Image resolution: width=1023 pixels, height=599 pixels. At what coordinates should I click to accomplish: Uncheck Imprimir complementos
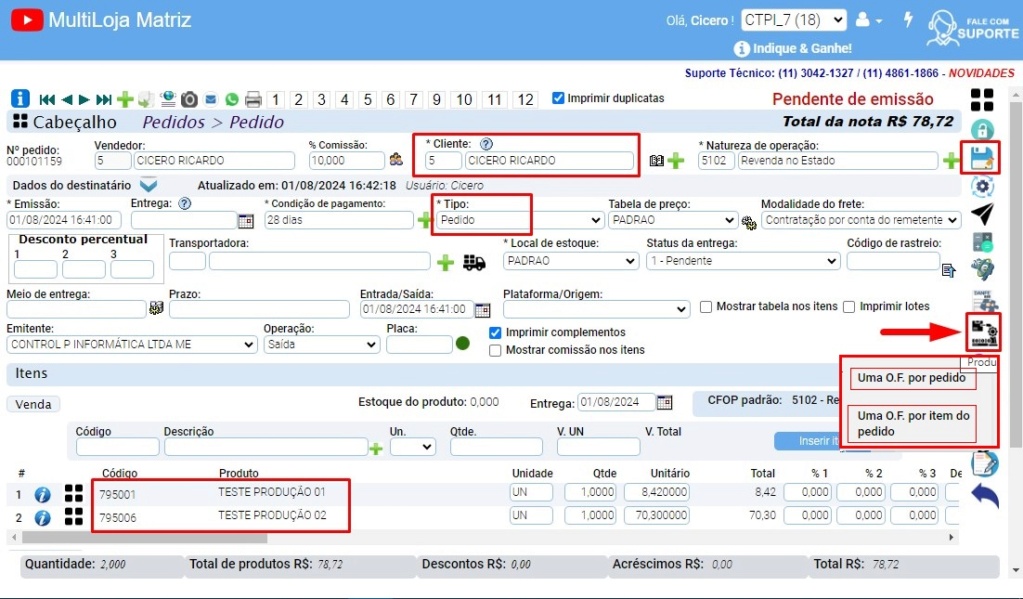pos(495,331)
